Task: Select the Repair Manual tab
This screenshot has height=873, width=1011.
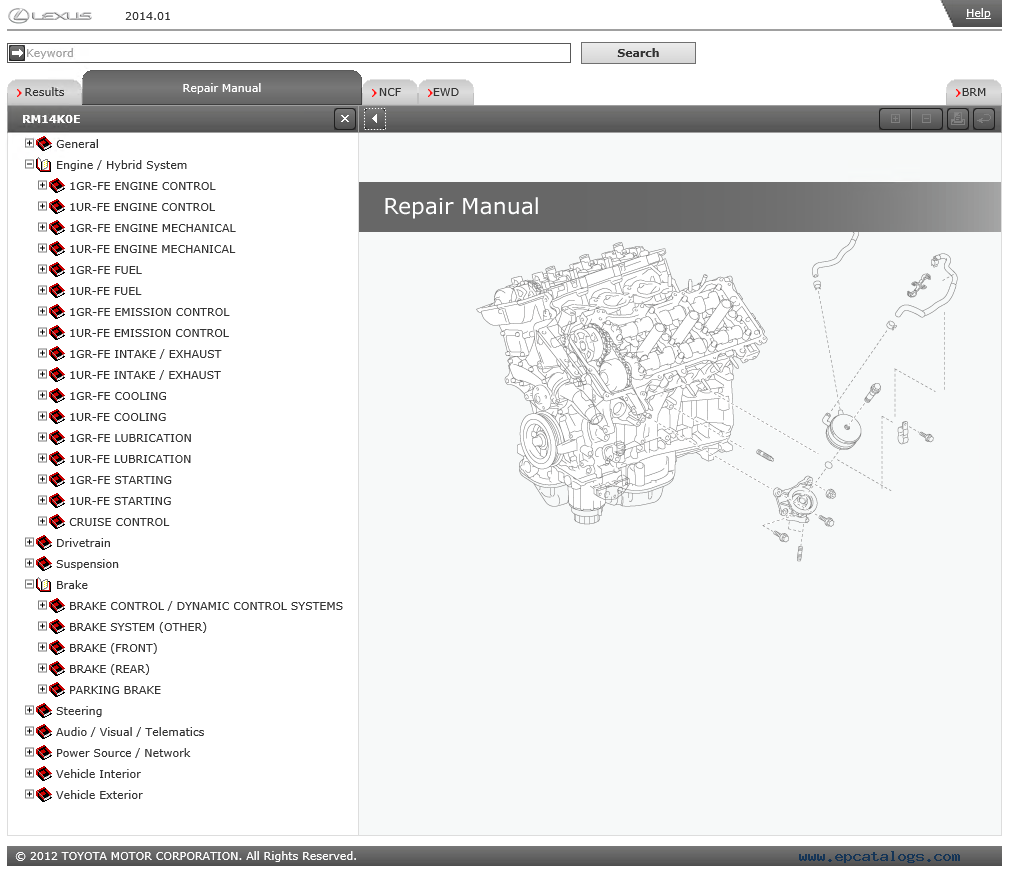Action: pos(222,88)
